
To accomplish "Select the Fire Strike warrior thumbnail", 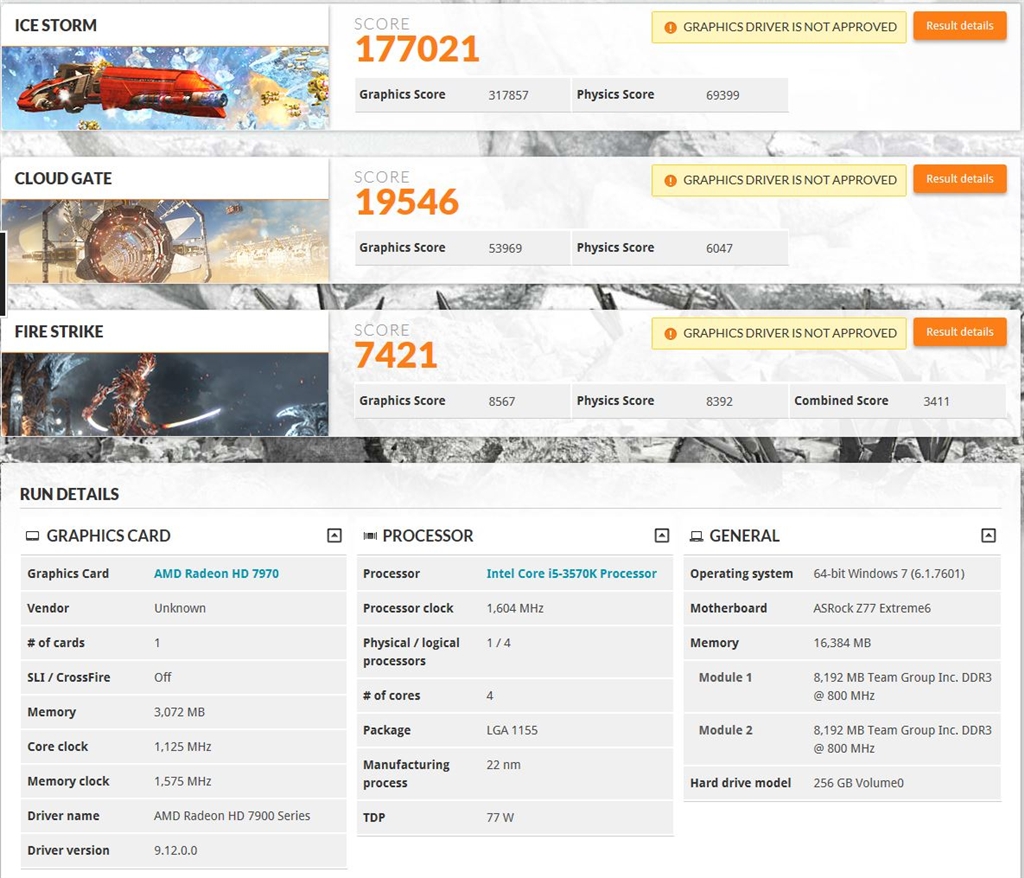I will tap(165, 395).
